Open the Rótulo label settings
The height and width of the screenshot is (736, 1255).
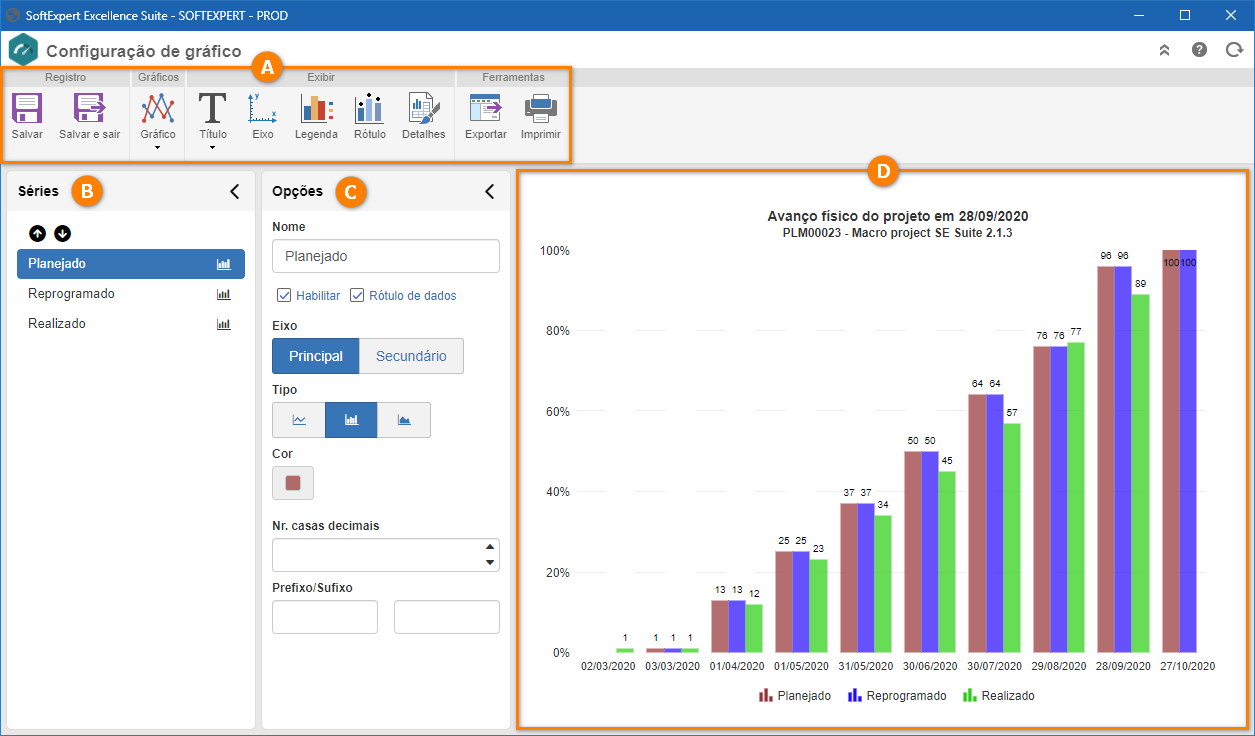[x=370, y=108]
